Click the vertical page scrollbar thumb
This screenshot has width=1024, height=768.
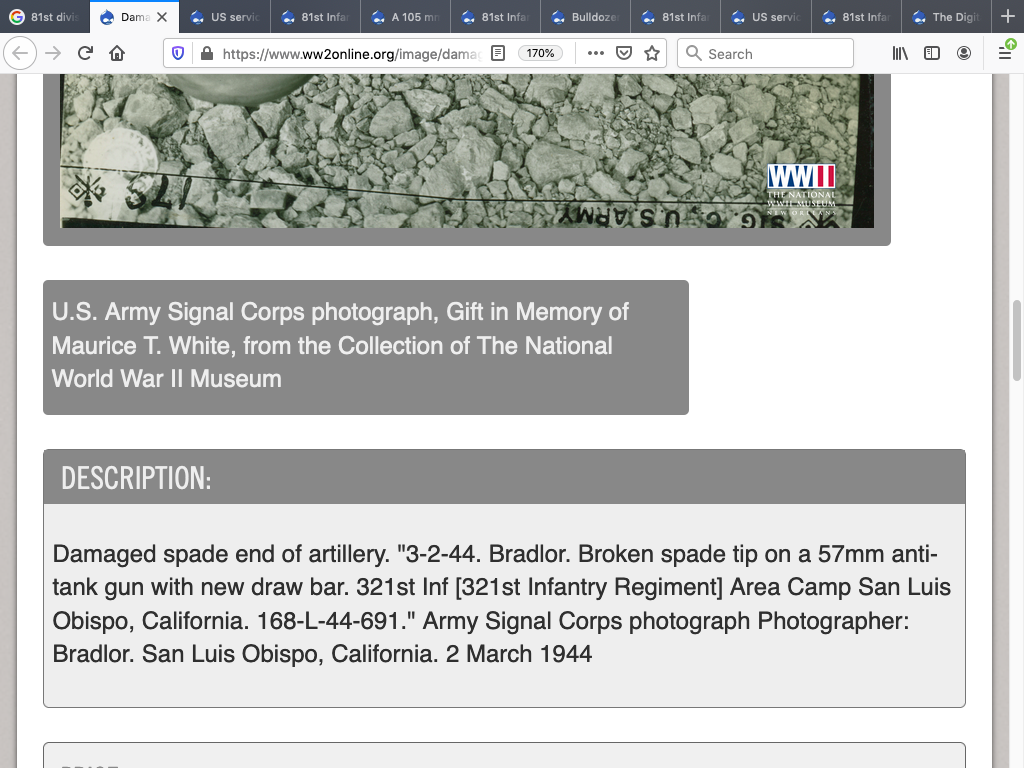(x=1017, y=340)
